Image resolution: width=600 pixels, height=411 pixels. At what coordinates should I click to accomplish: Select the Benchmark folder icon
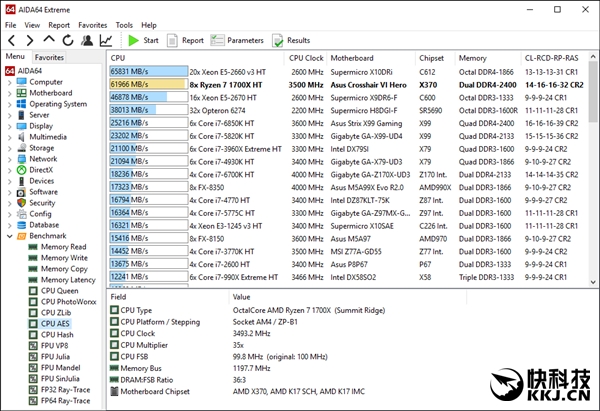pos(21,236)
